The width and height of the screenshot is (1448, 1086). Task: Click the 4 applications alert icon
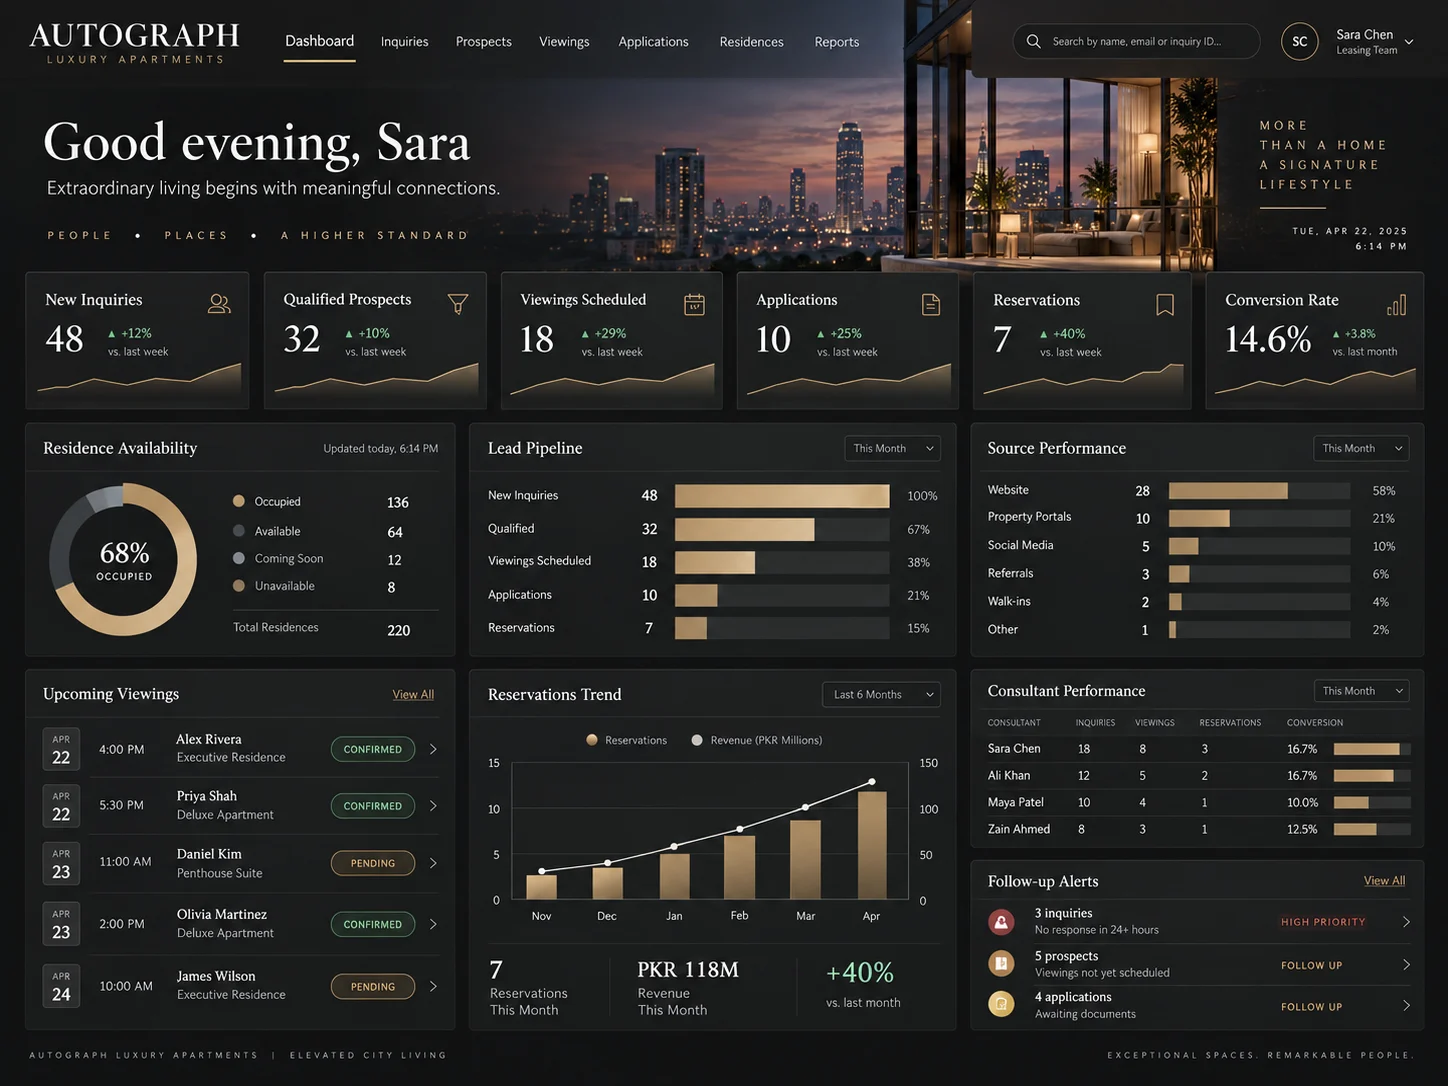(1001, 1004)
